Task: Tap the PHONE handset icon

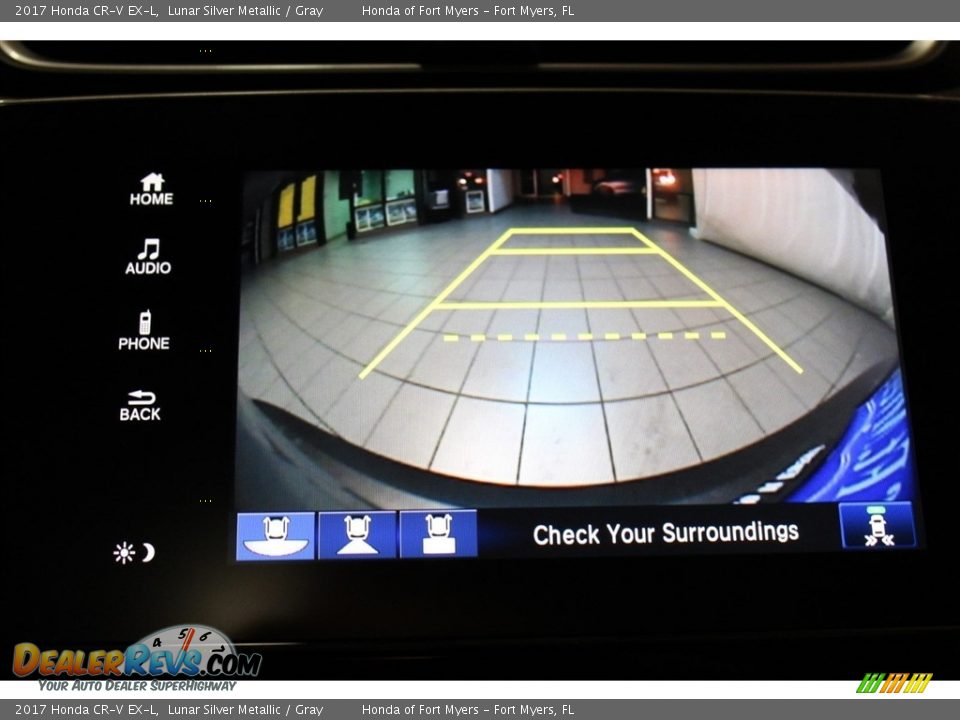Action: click(x=144, y=331)
